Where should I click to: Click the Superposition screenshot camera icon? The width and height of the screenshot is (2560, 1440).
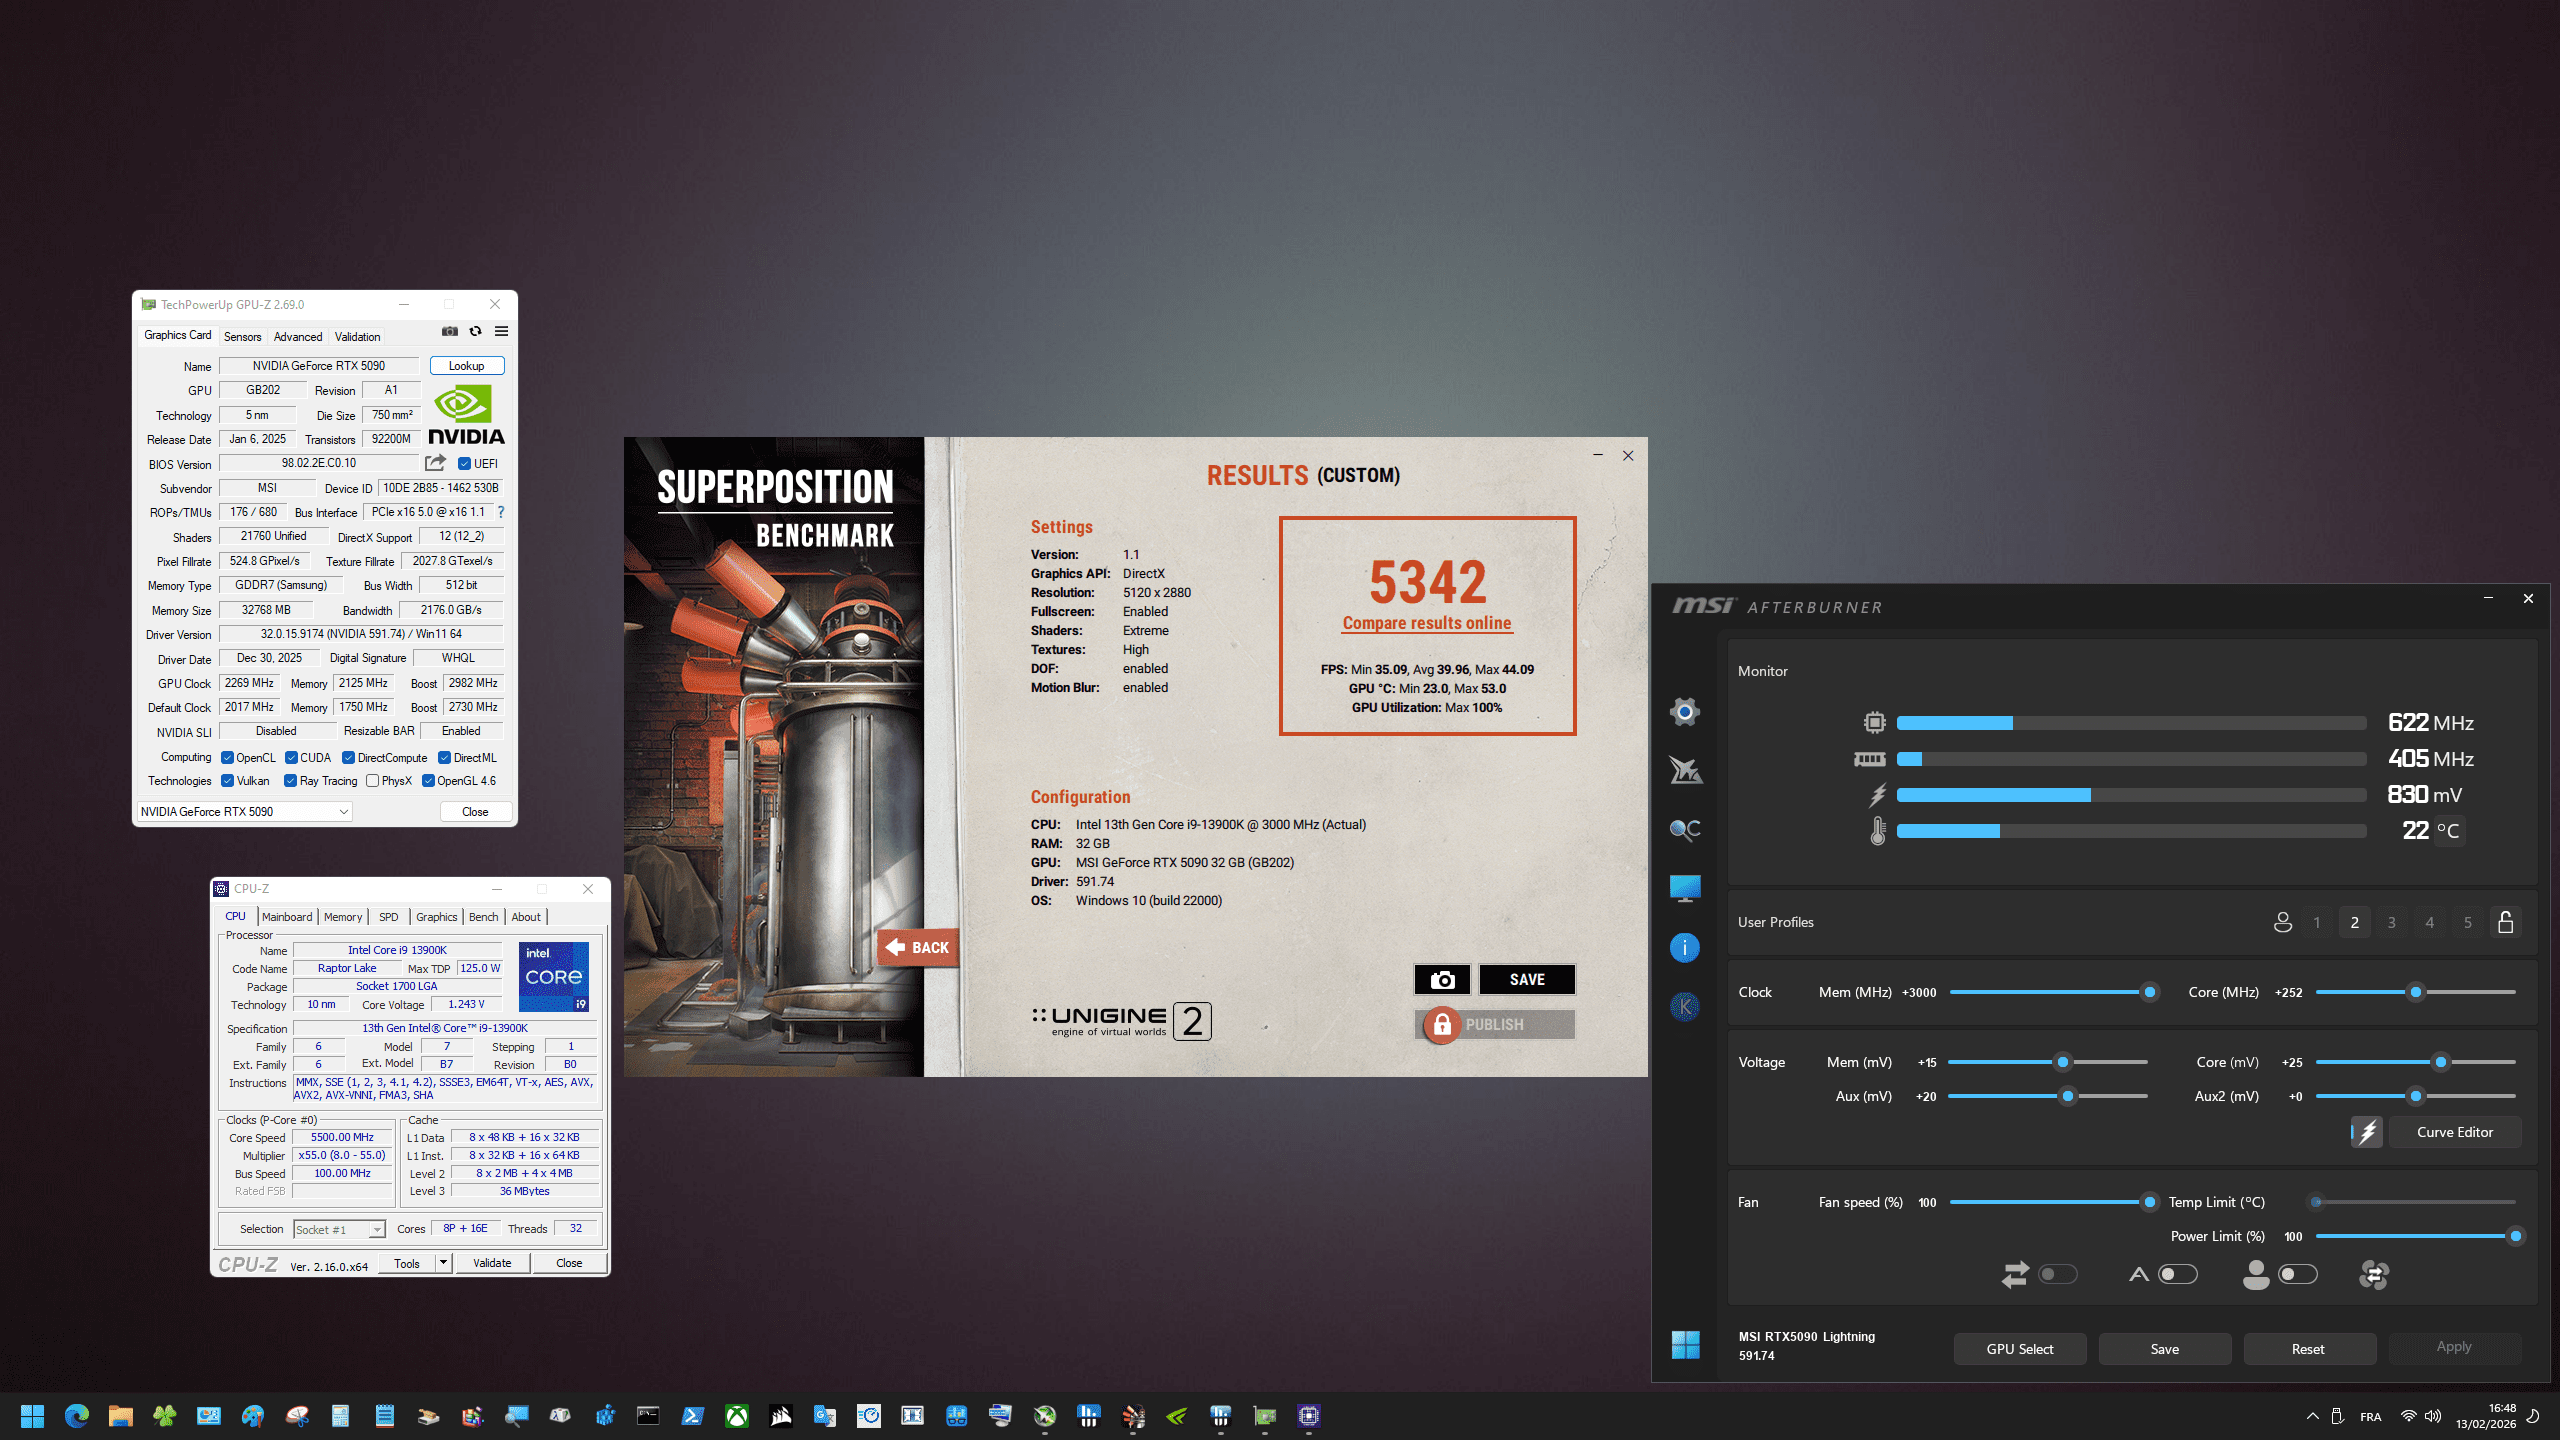(1442, 980)
